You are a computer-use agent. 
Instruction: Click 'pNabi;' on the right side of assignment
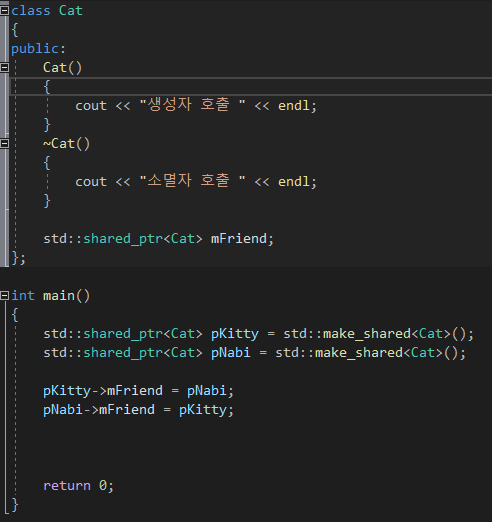click(x=211, y=391)
